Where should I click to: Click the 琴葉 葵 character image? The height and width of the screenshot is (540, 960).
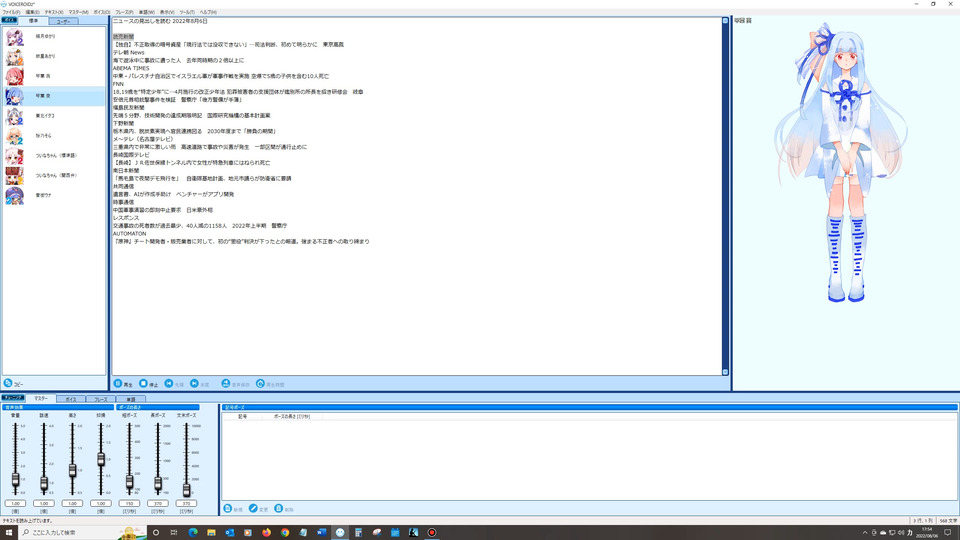click(841, 162)
